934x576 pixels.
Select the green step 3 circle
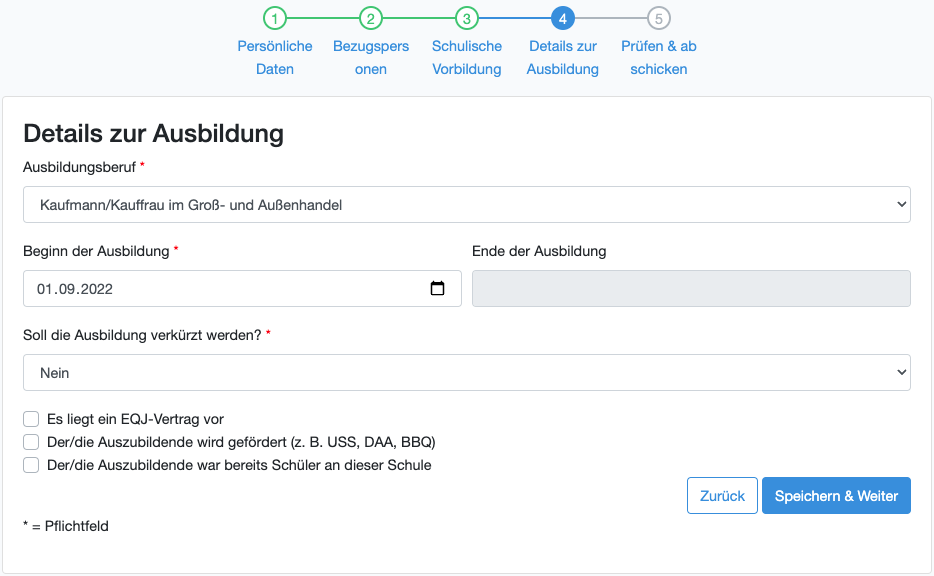(467, 18)
